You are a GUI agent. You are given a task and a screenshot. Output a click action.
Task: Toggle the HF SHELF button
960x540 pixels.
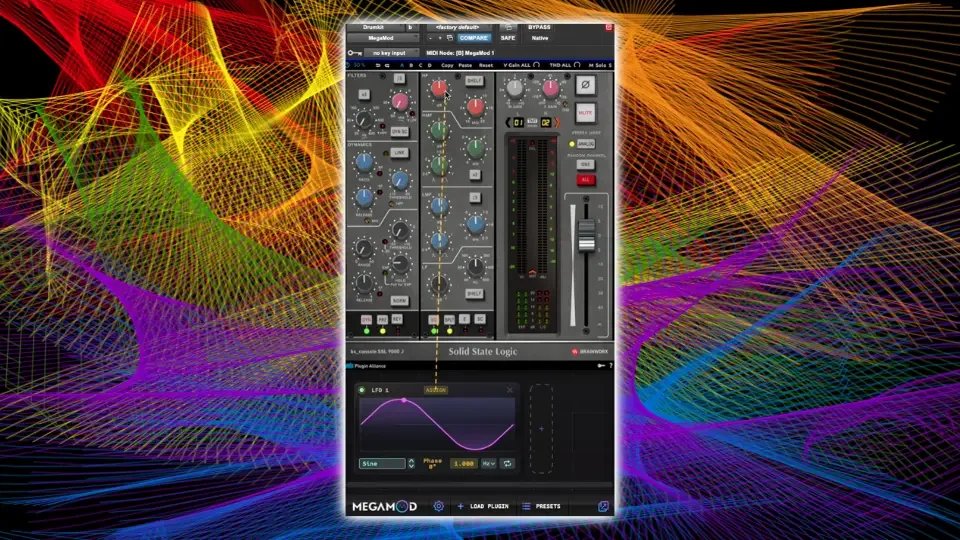(474, 81)
